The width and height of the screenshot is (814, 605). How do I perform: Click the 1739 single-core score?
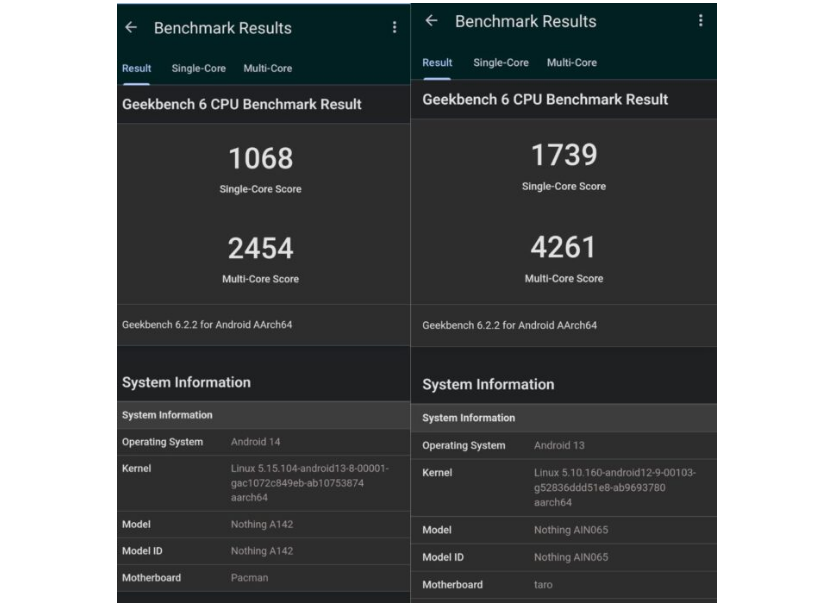(564, 155)
